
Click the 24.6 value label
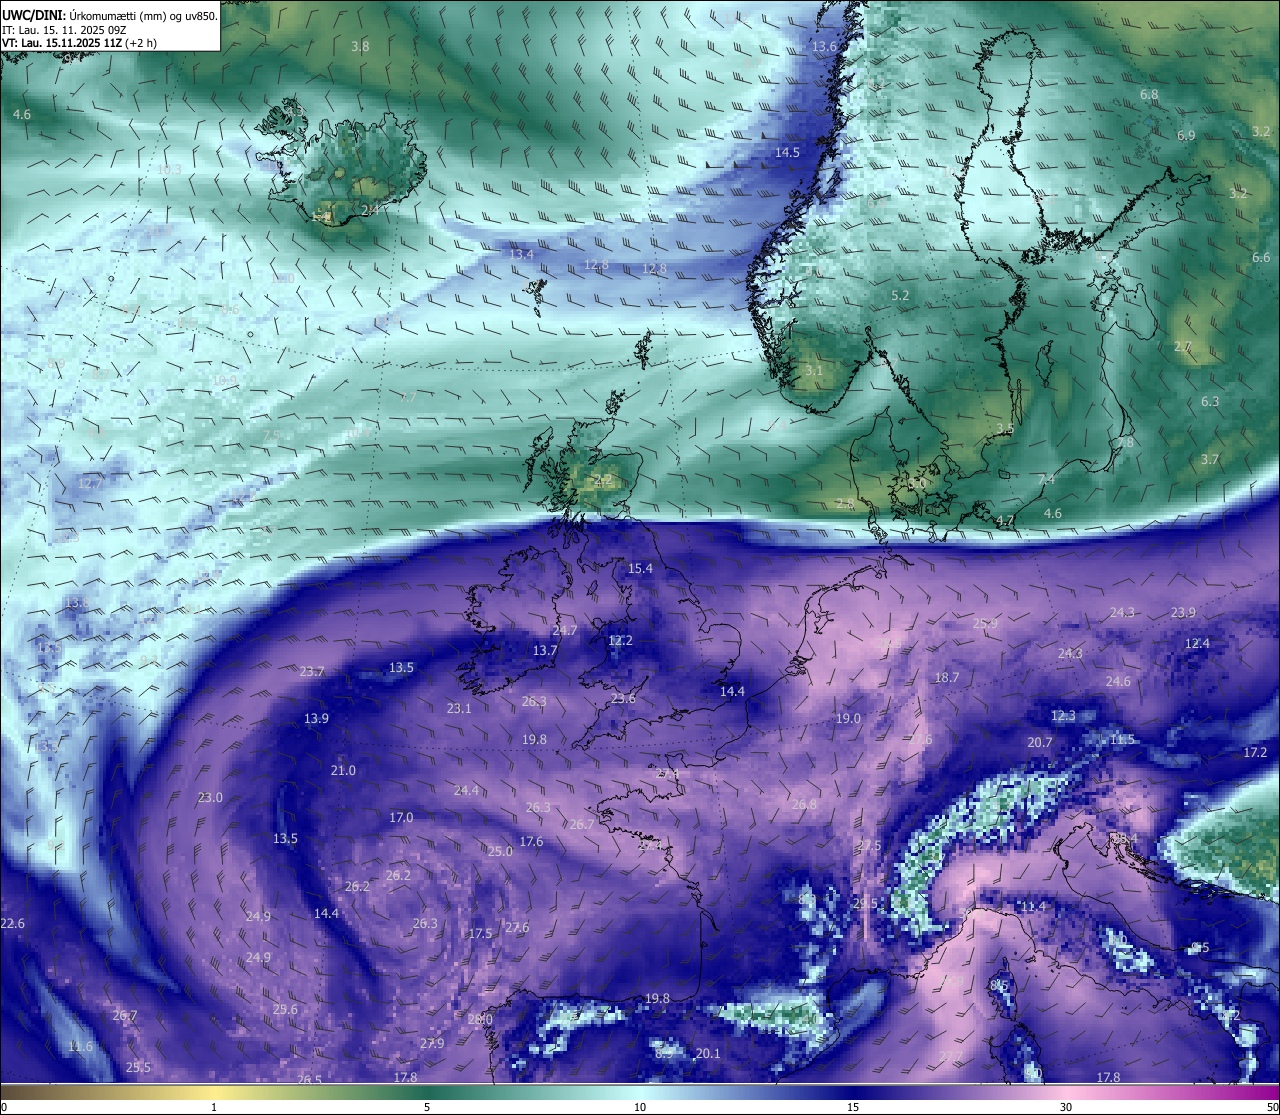pyautogui.click(x=1118, y=681)
